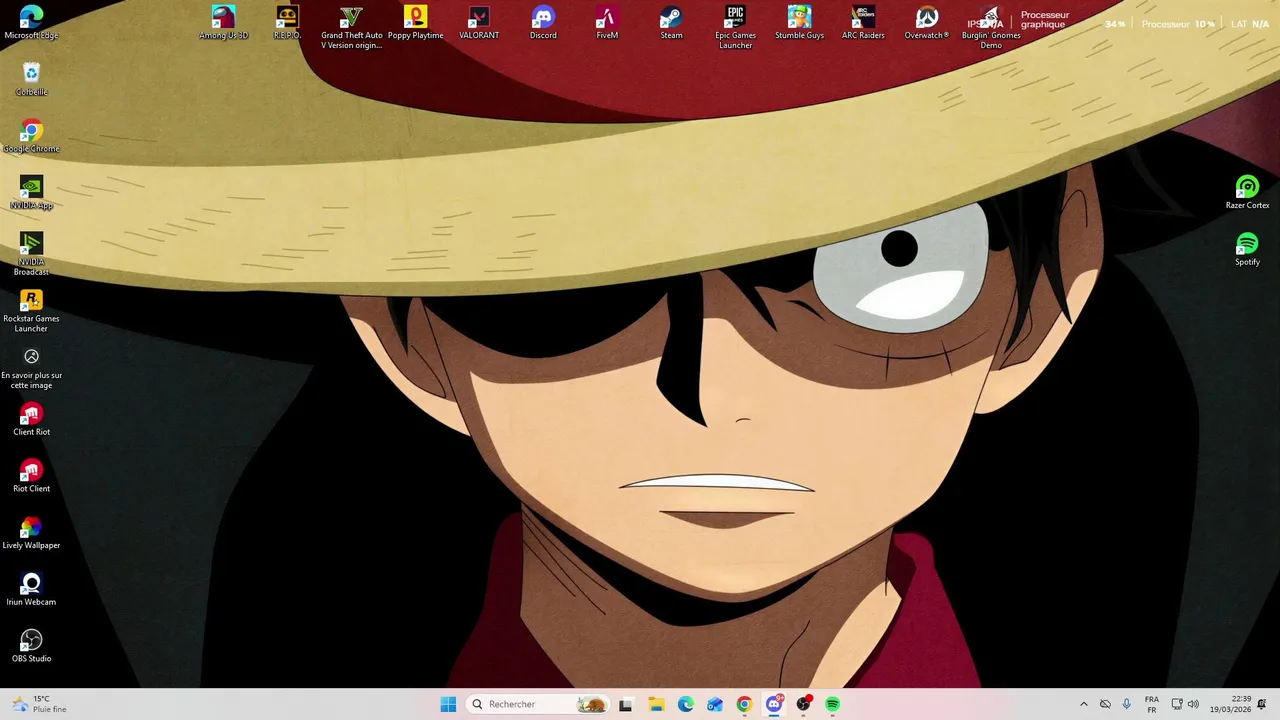Select the Overwatch desktop shortcut
Image resolution: width=1280 pixels, height=720 pixels.
(927, 22)
